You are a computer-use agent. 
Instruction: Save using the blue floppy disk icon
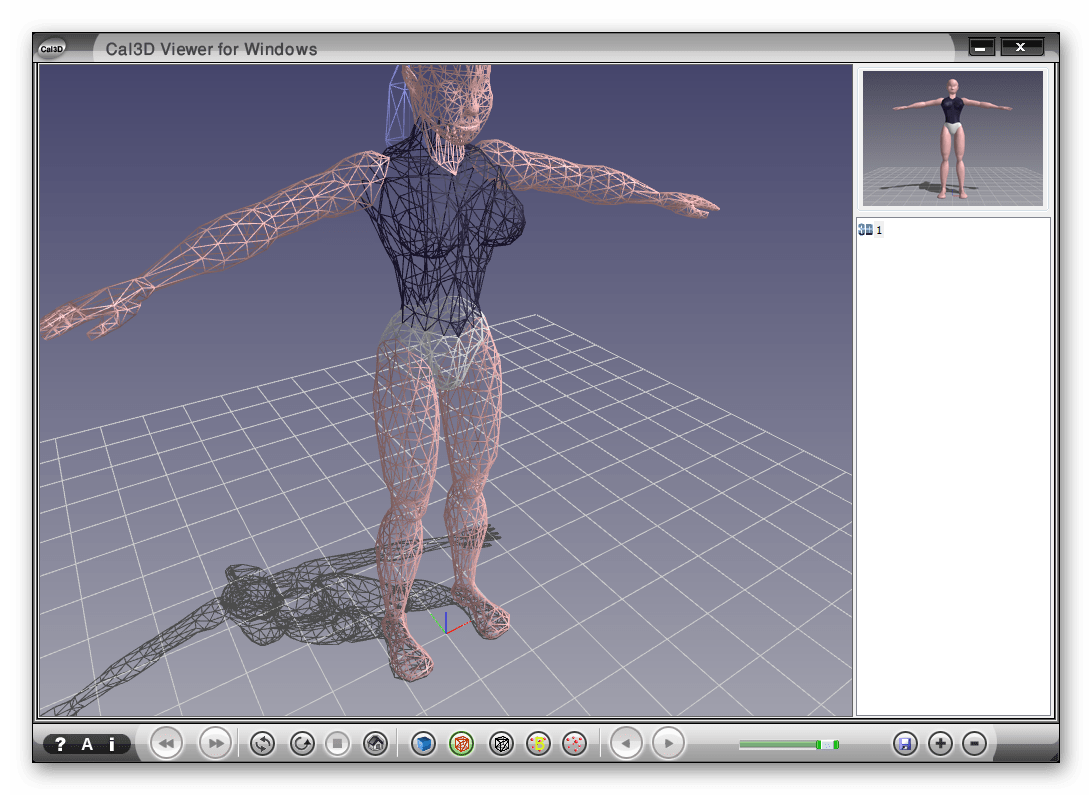point(905,744)
